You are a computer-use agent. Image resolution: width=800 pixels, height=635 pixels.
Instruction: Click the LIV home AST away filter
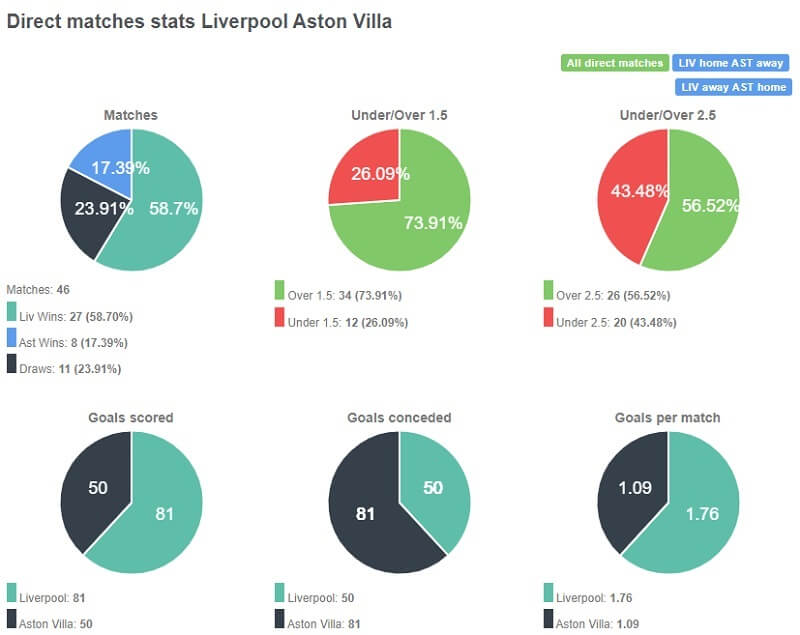pos(731,63)
